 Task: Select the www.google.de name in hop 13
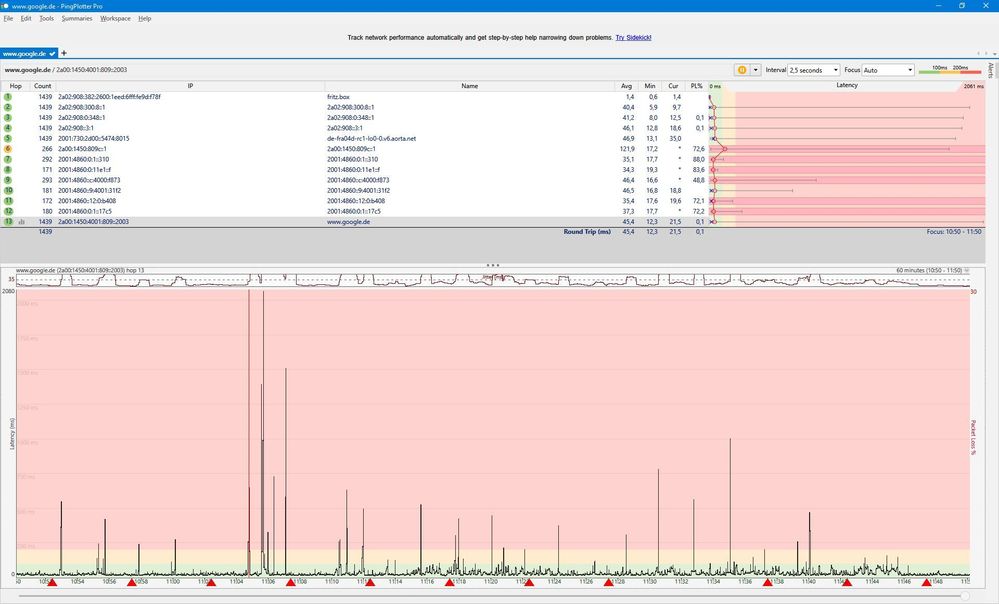[349, 222]
